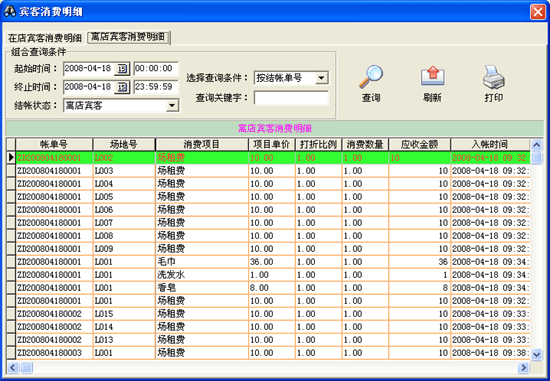Expand the 结帐状态 dropdown list
Viewport: 550px width, 381px height.
(x=172, y=105)
